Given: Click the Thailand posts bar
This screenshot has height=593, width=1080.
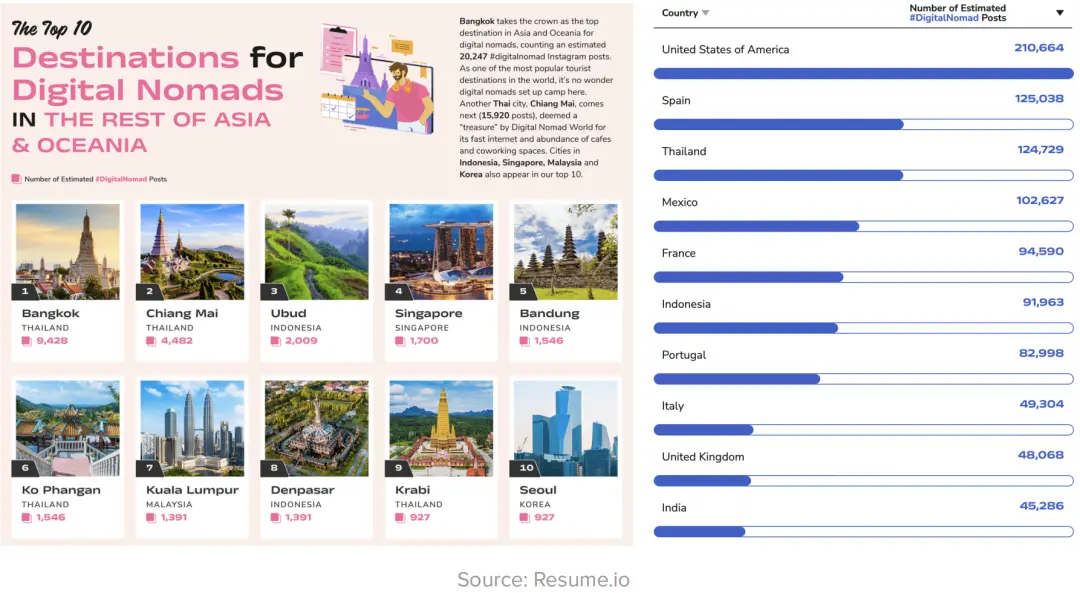Looking at the screenshot, I should coord(863,176).
